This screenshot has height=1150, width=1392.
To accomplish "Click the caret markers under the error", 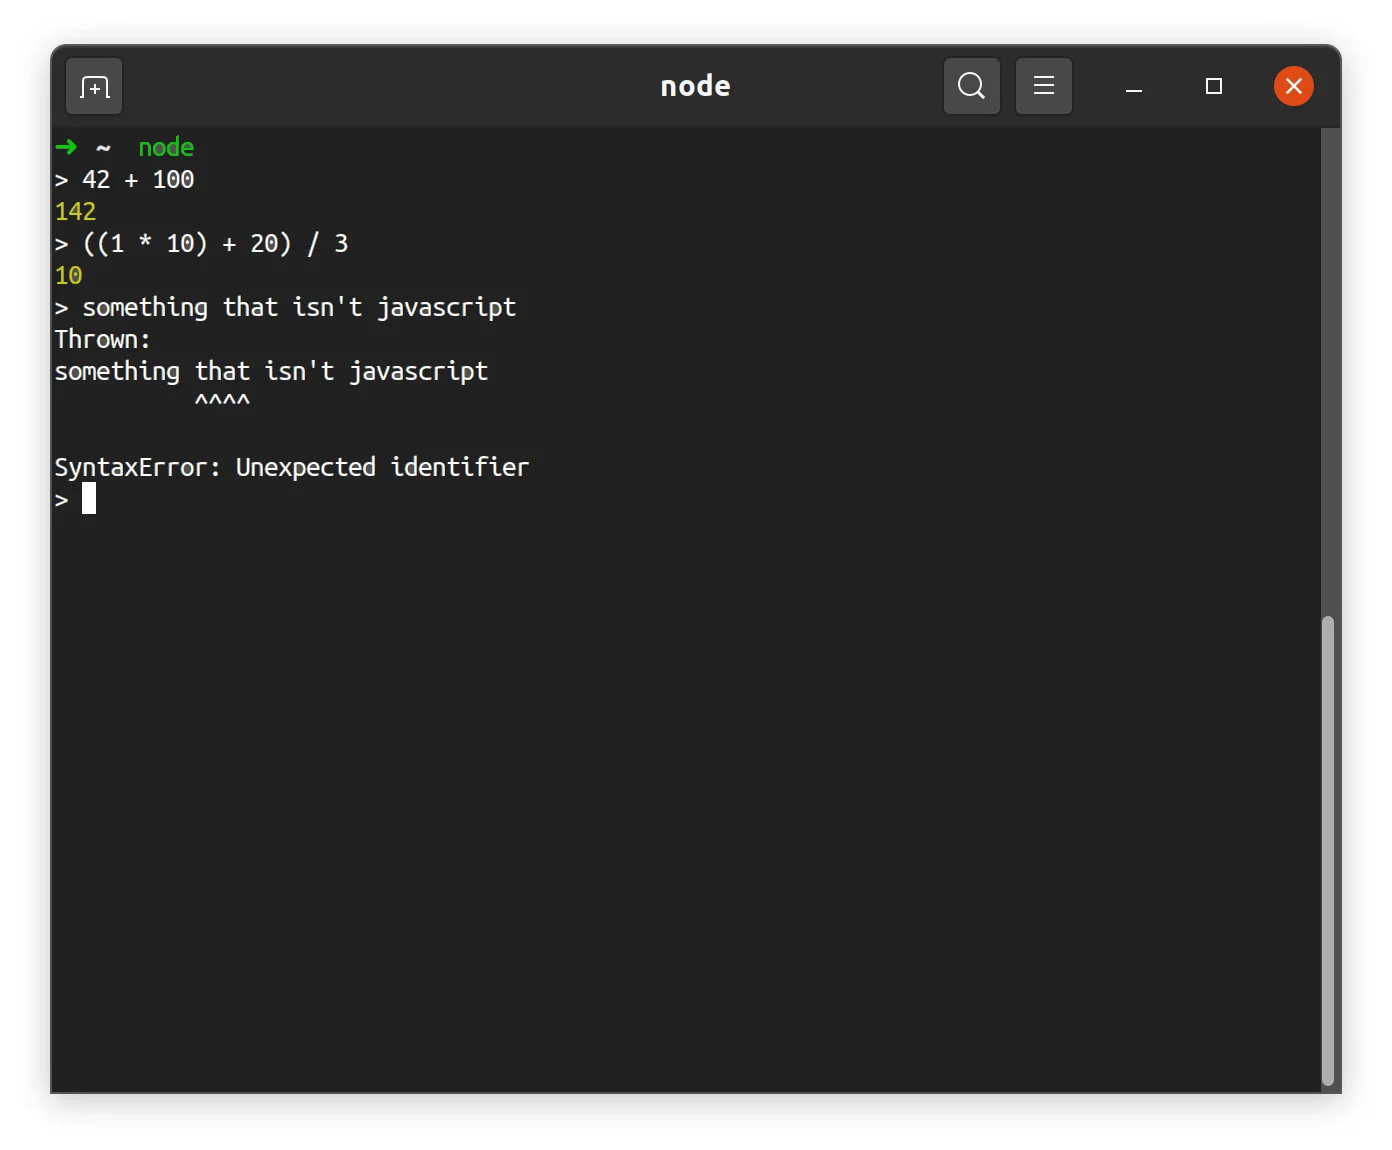I will [x=222, y=399].
